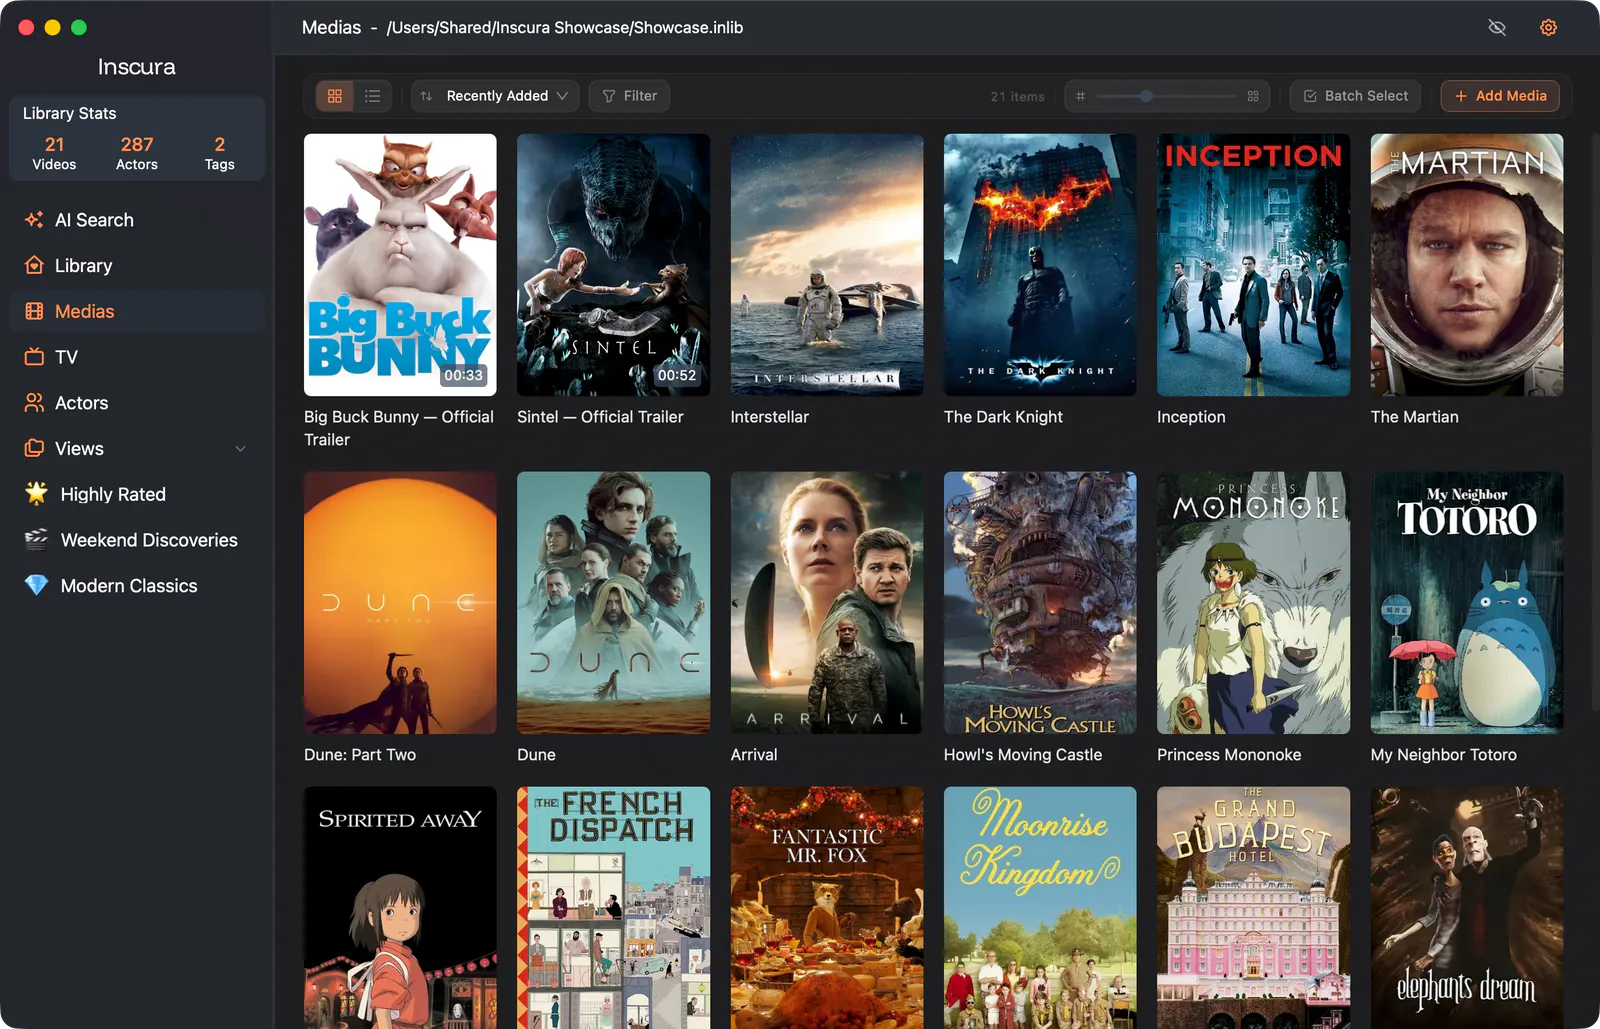
Task: Click the 2 Tags stat
Action: pos(220,153)
